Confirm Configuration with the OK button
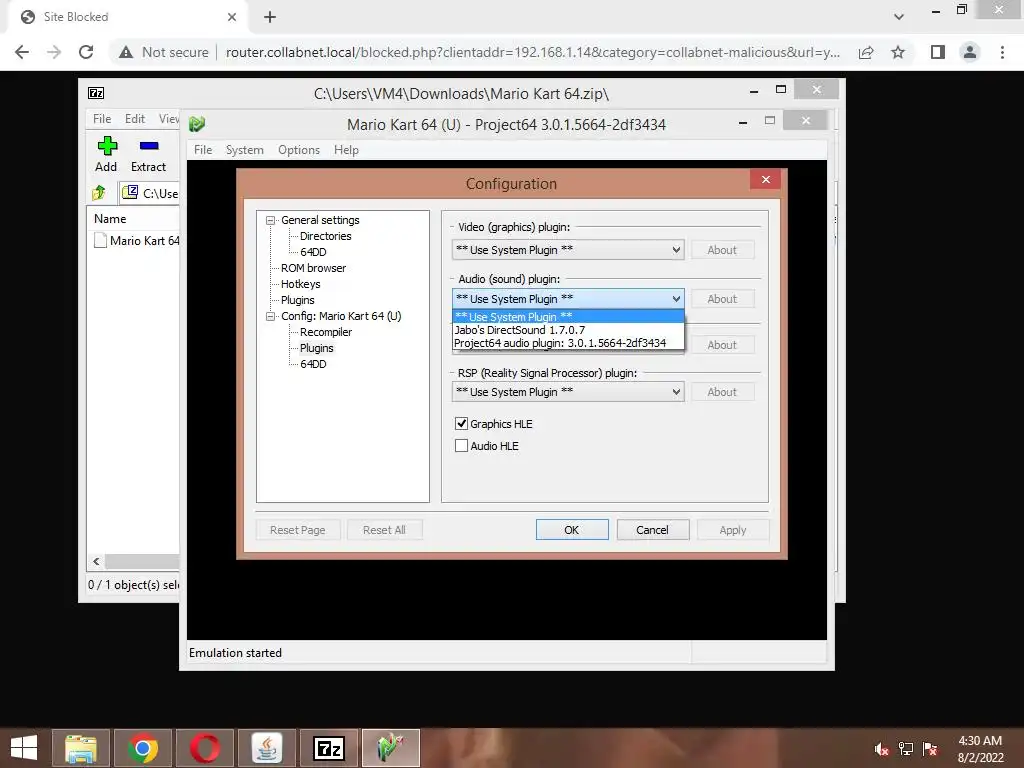Image resolution: width=1024 pixels, height=768 pixels. pyautogui.click(x=571, y=530)
